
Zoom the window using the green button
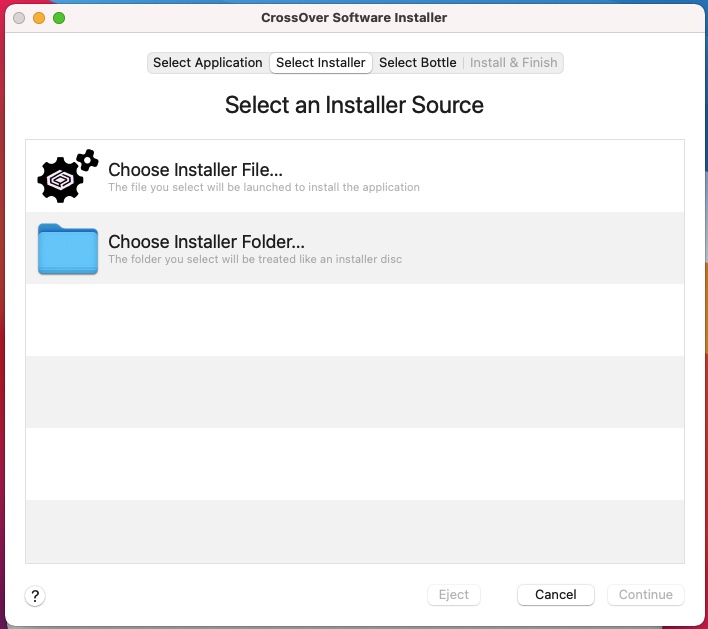coord(59,18)
